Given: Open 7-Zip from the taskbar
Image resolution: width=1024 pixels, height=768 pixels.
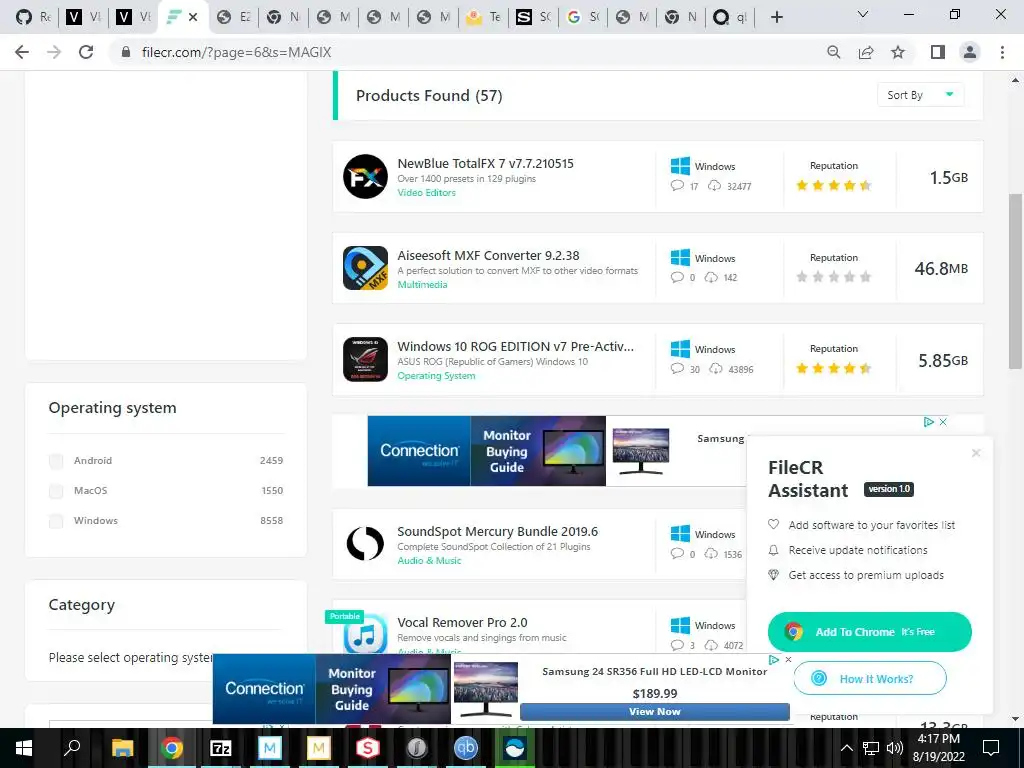Looking at the screenshot, I should tap(221, 748).
